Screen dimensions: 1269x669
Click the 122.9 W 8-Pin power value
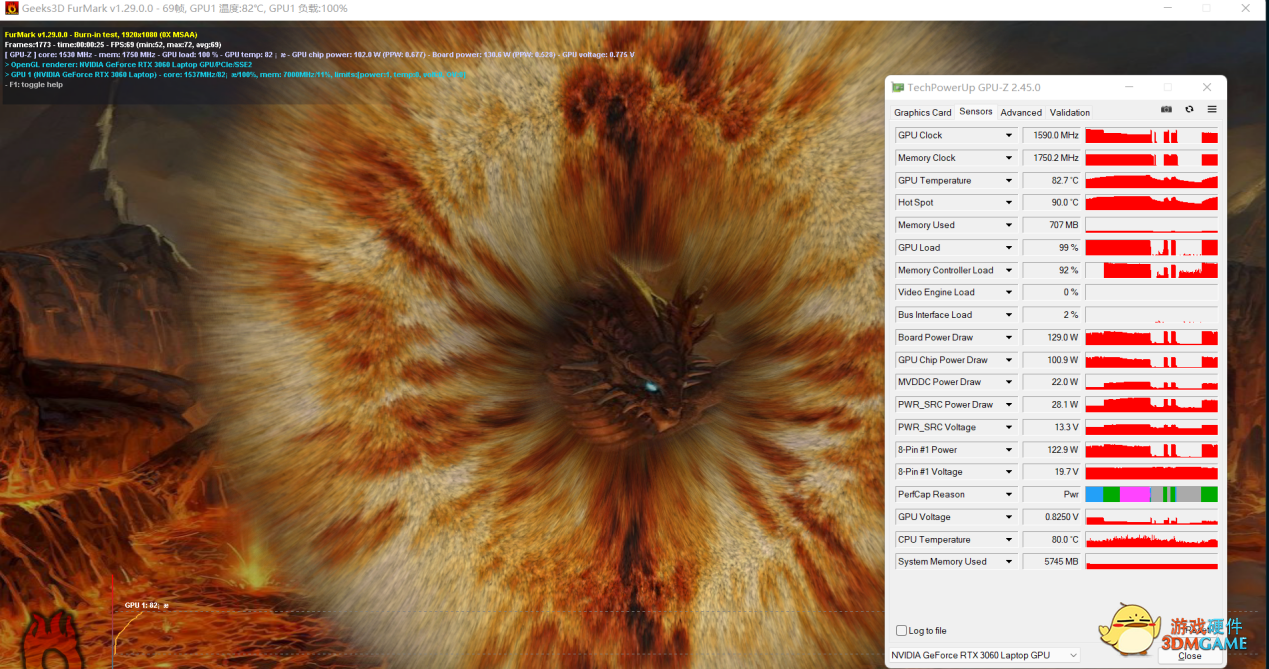[x=1052, y=450]
